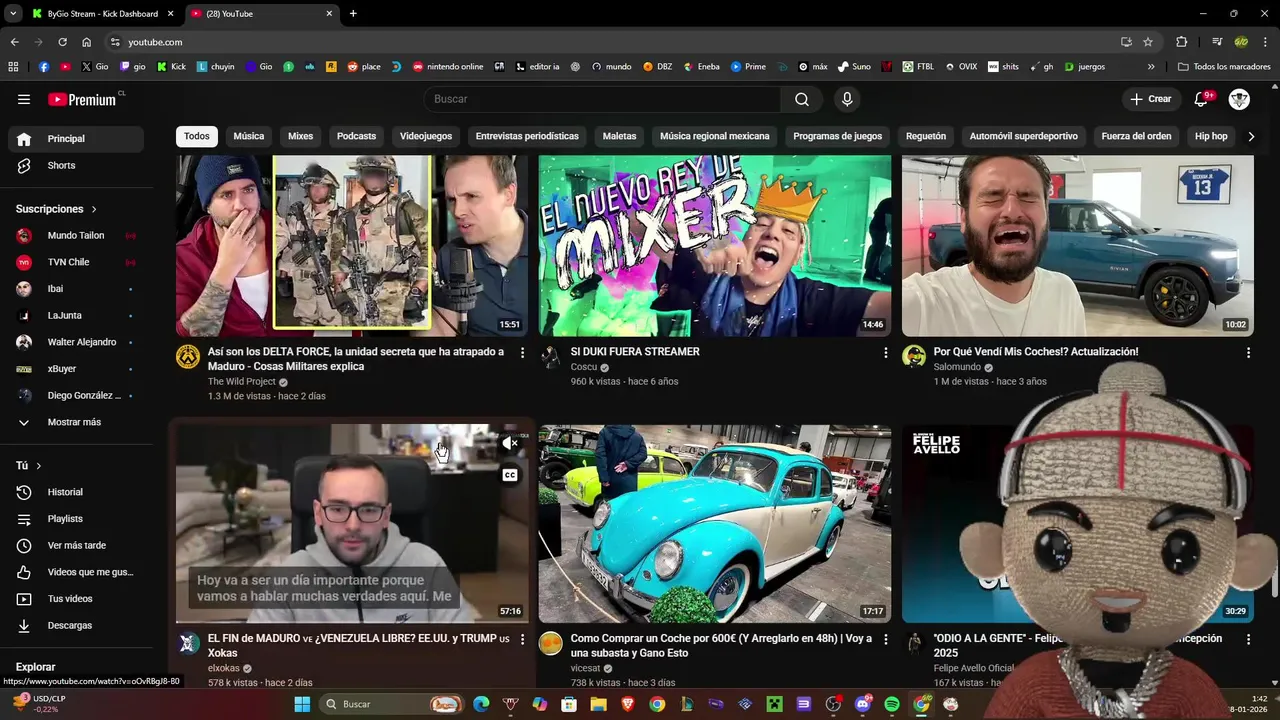Open options menu for SI DUKI FUERA STREAMER
The width and height of the screenshot is (1280, 720).
pos(885,353)
